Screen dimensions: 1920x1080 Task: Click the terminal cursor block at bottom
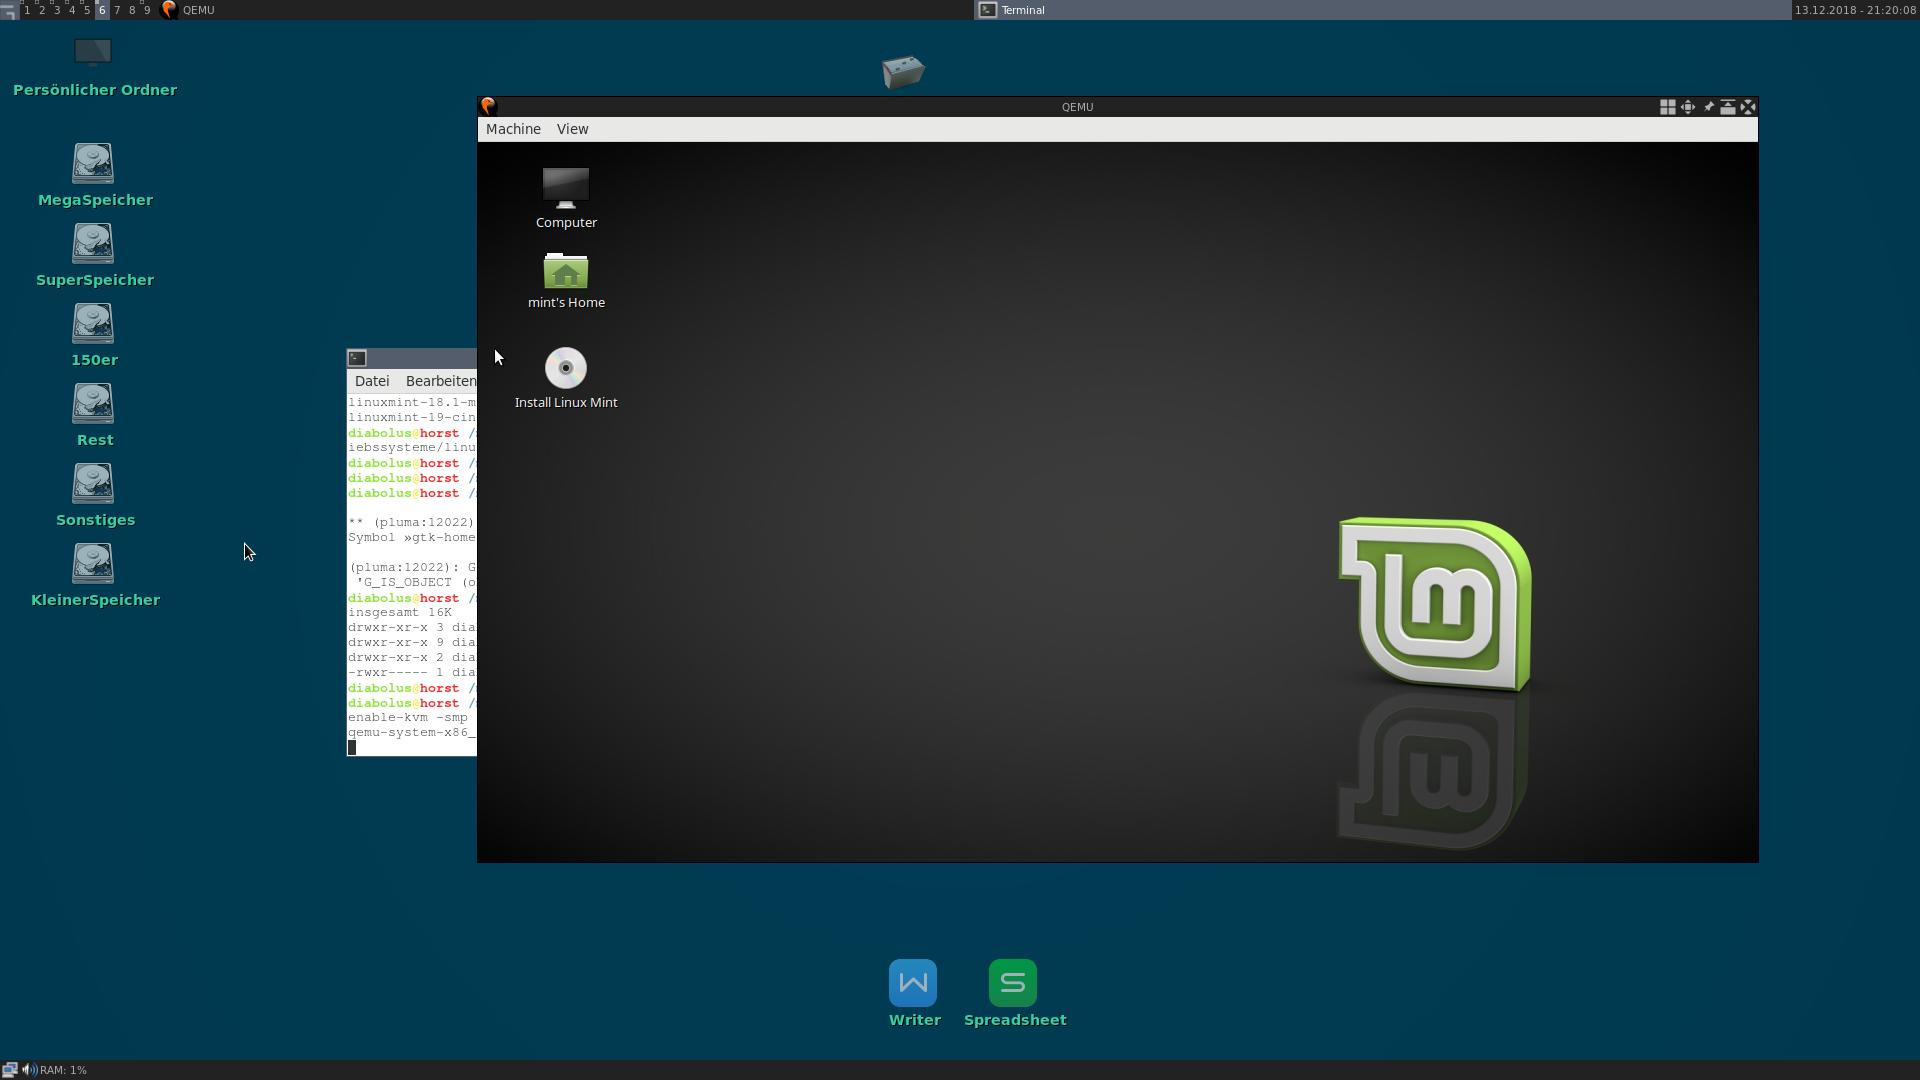pos(352,748)
